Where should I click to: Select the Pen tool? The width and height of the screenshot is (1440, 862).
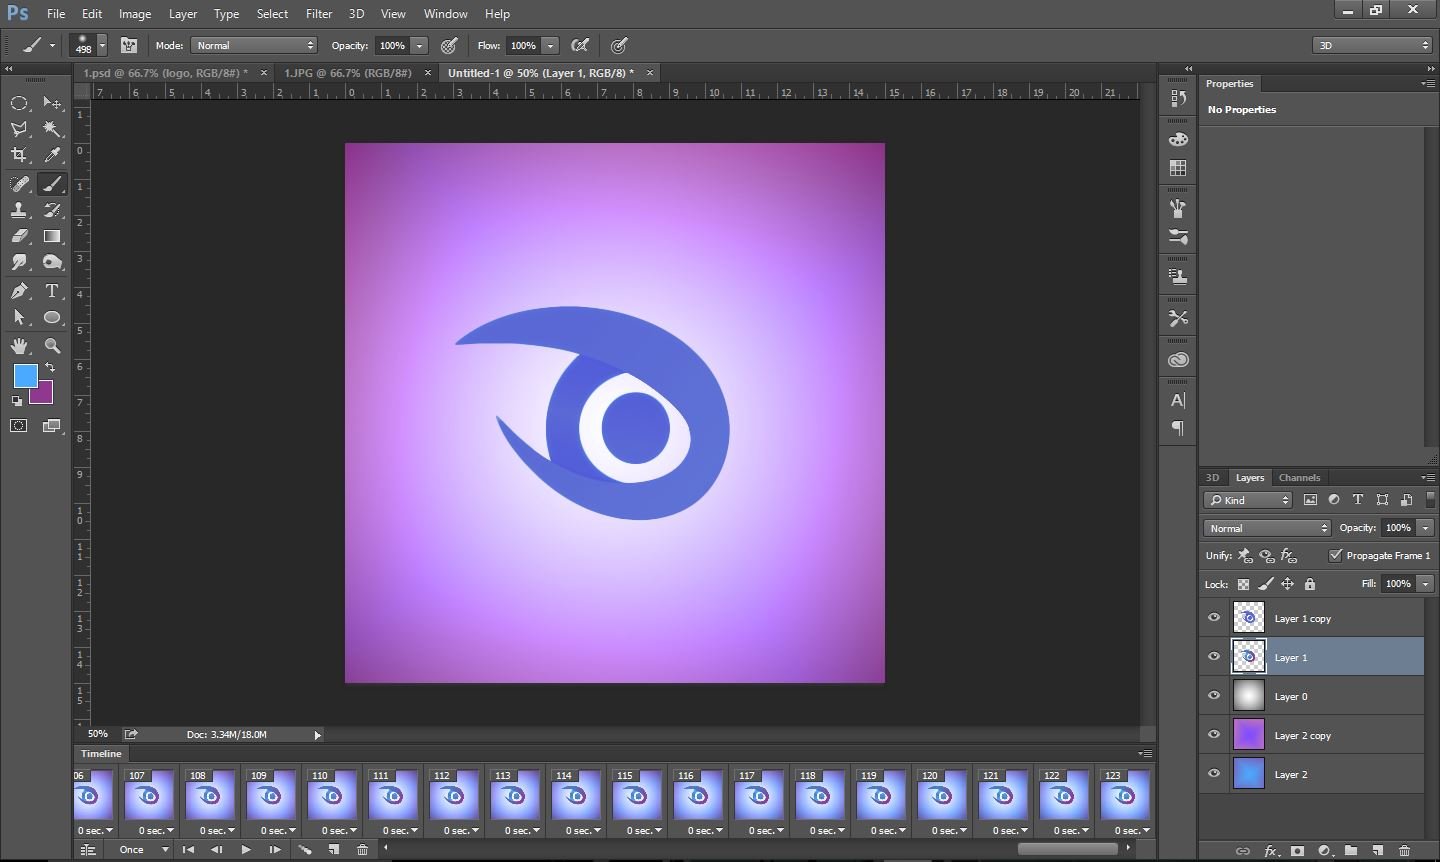pos(19,291)
